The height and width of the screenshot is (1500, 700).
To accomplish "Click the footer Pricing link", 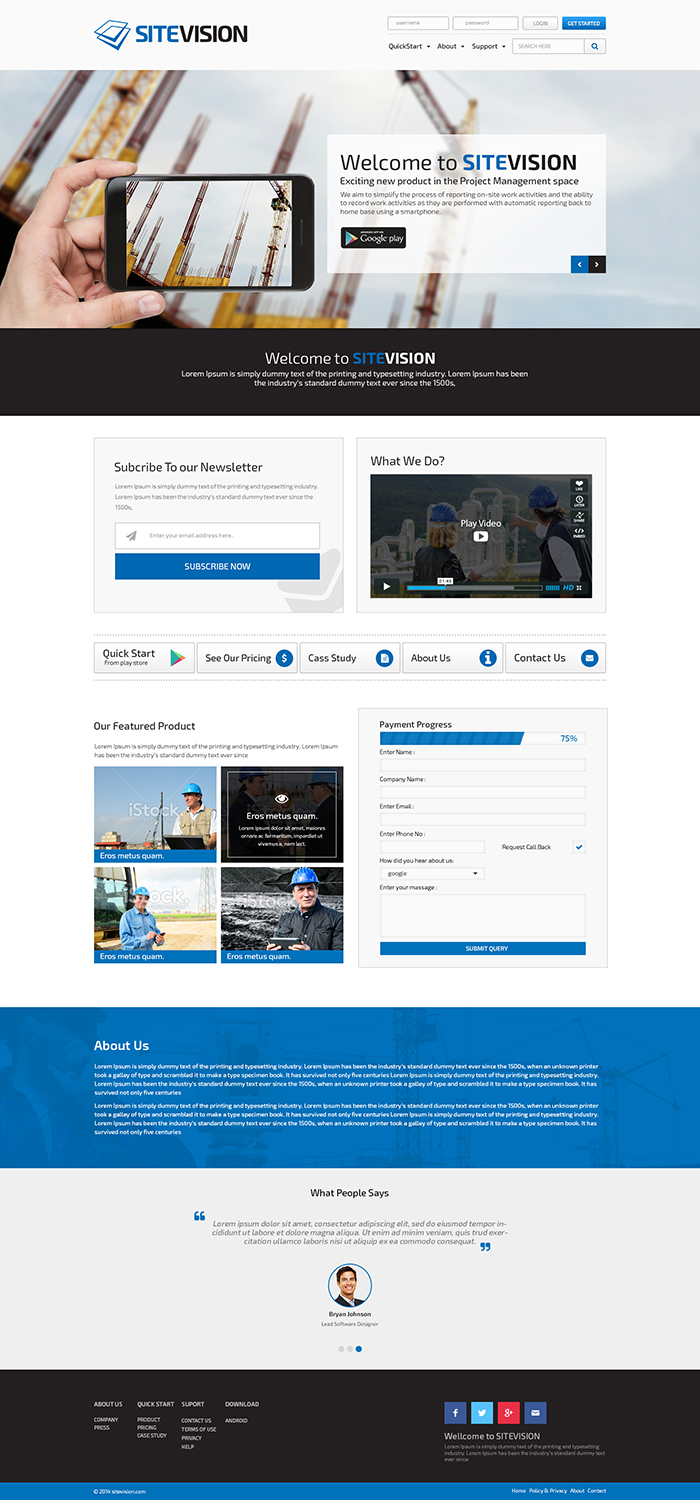I will tap(147, 1428).
